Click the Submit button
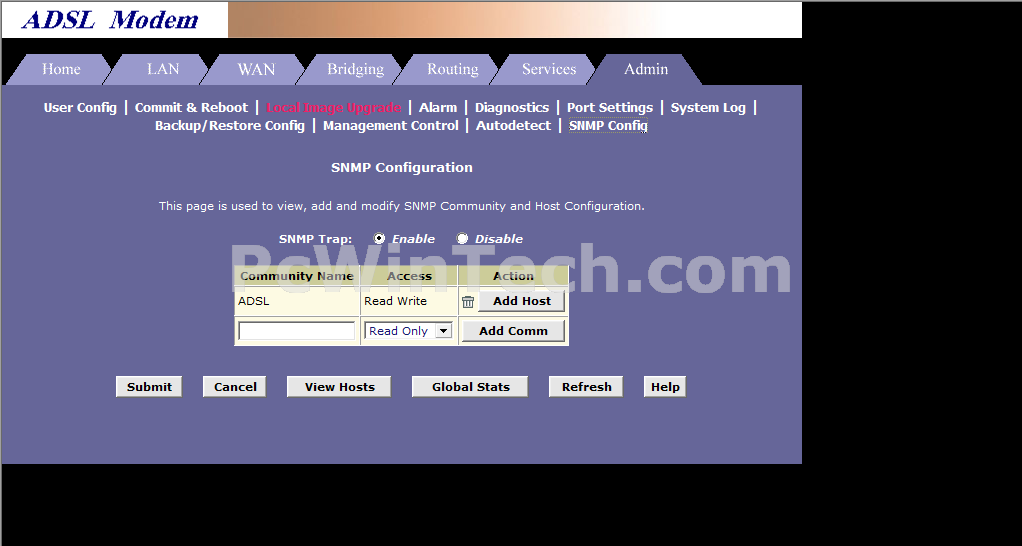This screenshot has width=1022, height=546. coord(149,386)
